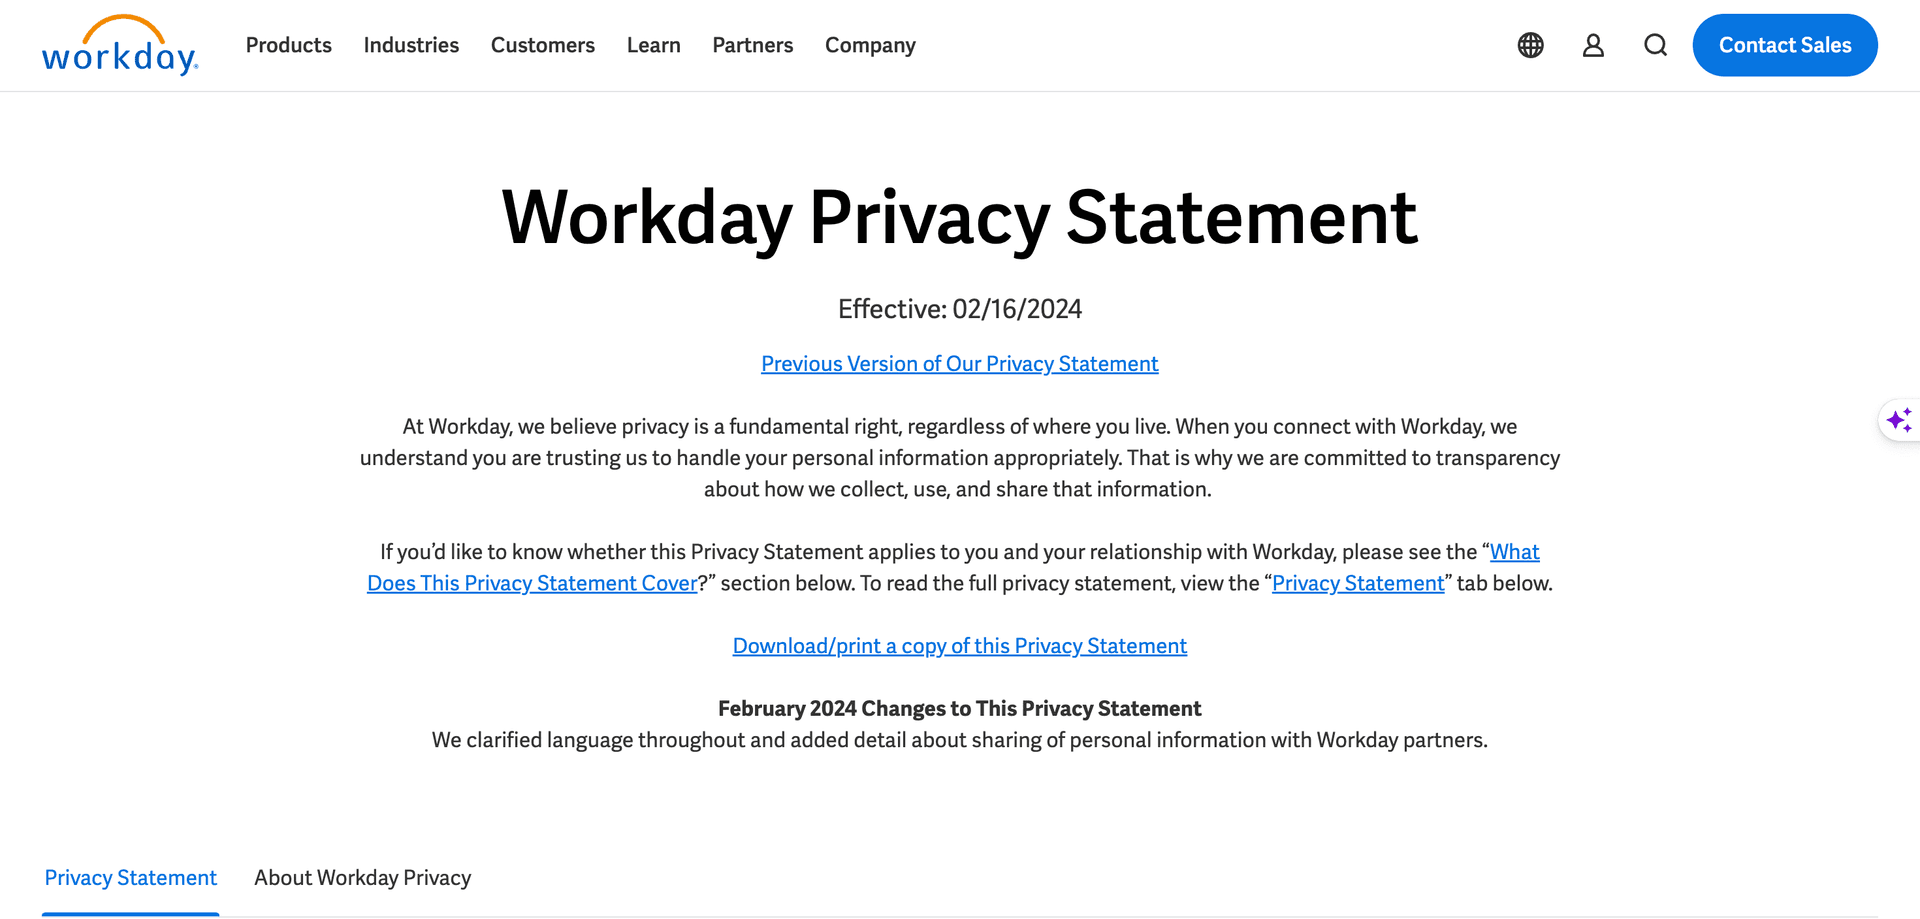Switch to the About Workday Privacy tab
Image resolution: width=1920 pixels, height=919 pixels.
point(362,877)
